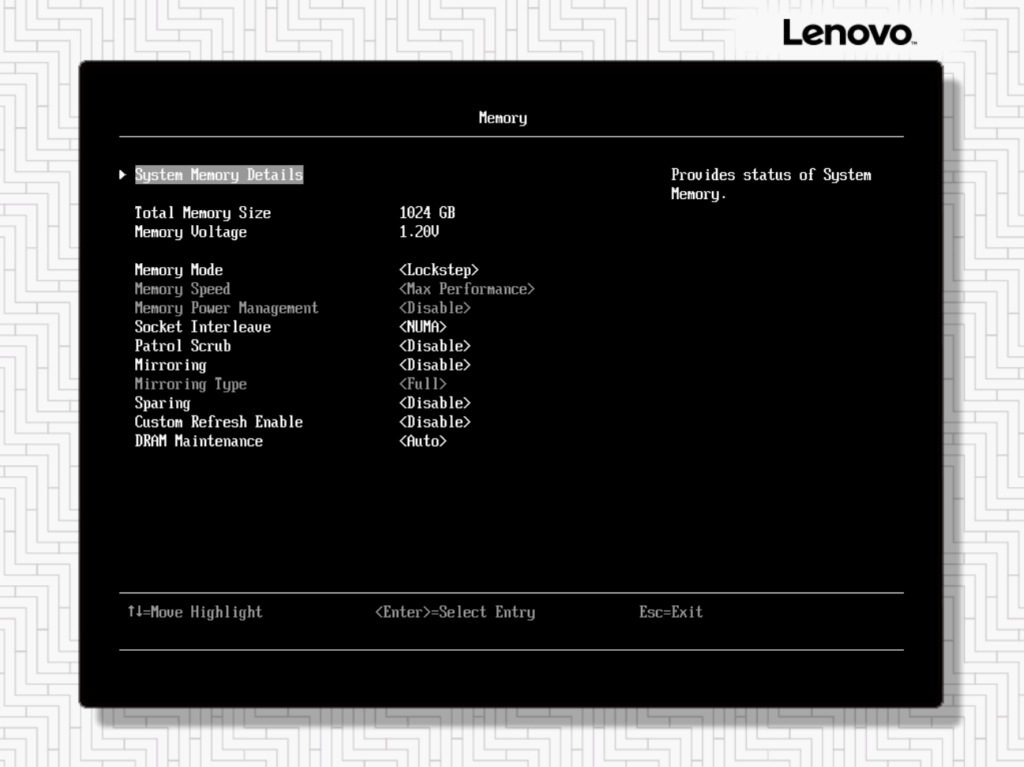Click the Lenovo logo

click(x=848, y=32)
